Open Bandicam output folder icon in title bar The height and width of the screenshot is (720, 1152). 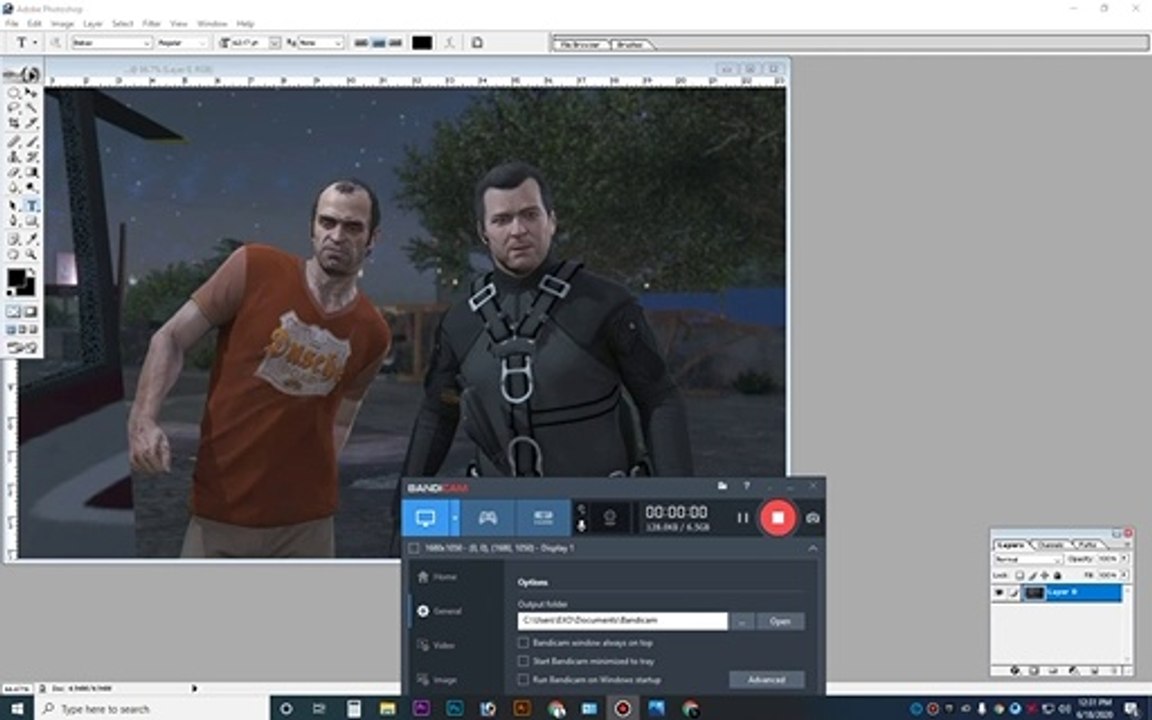pyautogui.click(x=722, y=486)
